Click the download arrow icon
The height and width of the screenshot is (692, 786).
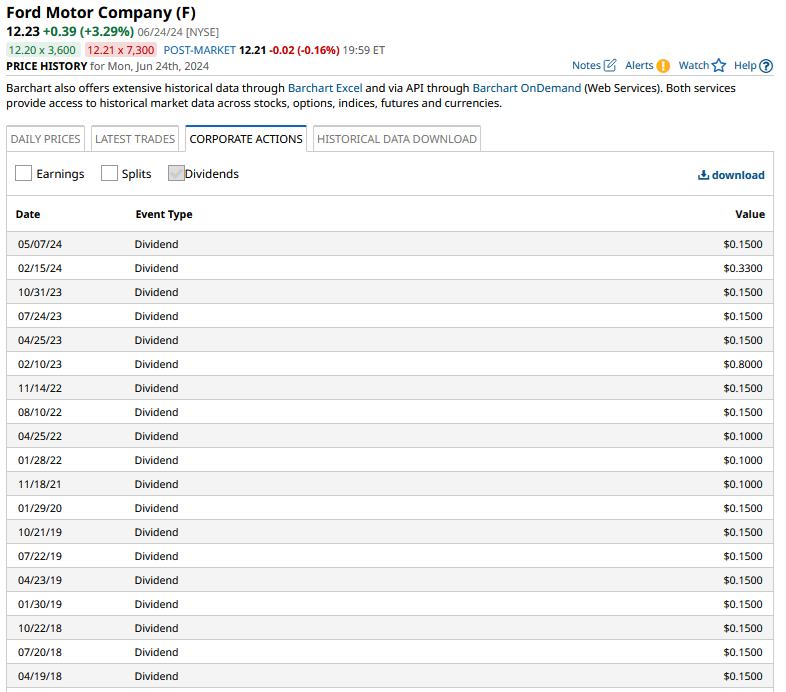click(x=703, y=175)
